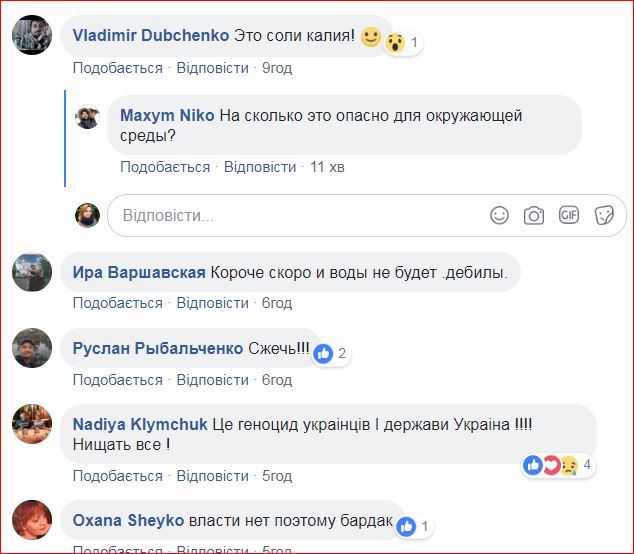Open Vladimir Dubchenko's profile avatar
The height and width of the screenshot is (554, 634).
[31, 37]
